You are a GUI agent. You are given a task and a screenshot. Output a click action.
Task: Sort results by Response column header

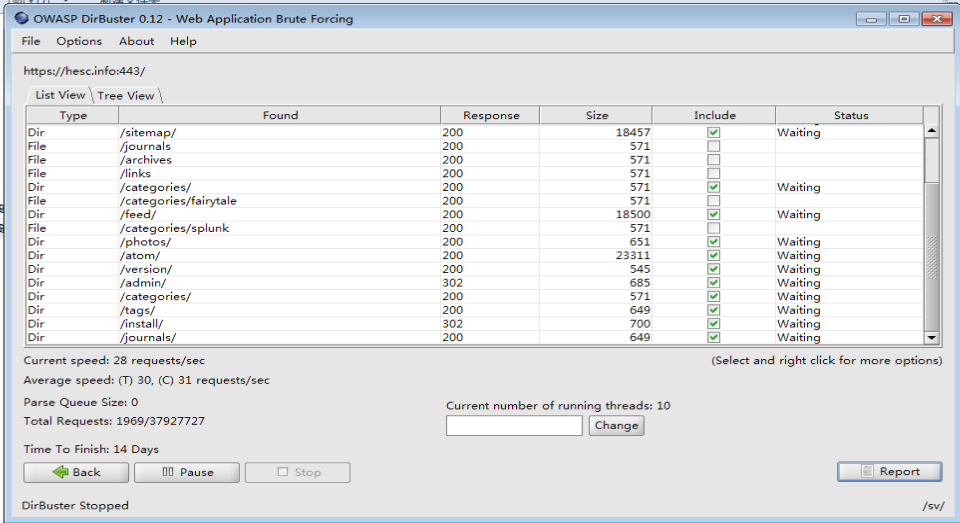(491, 115)
